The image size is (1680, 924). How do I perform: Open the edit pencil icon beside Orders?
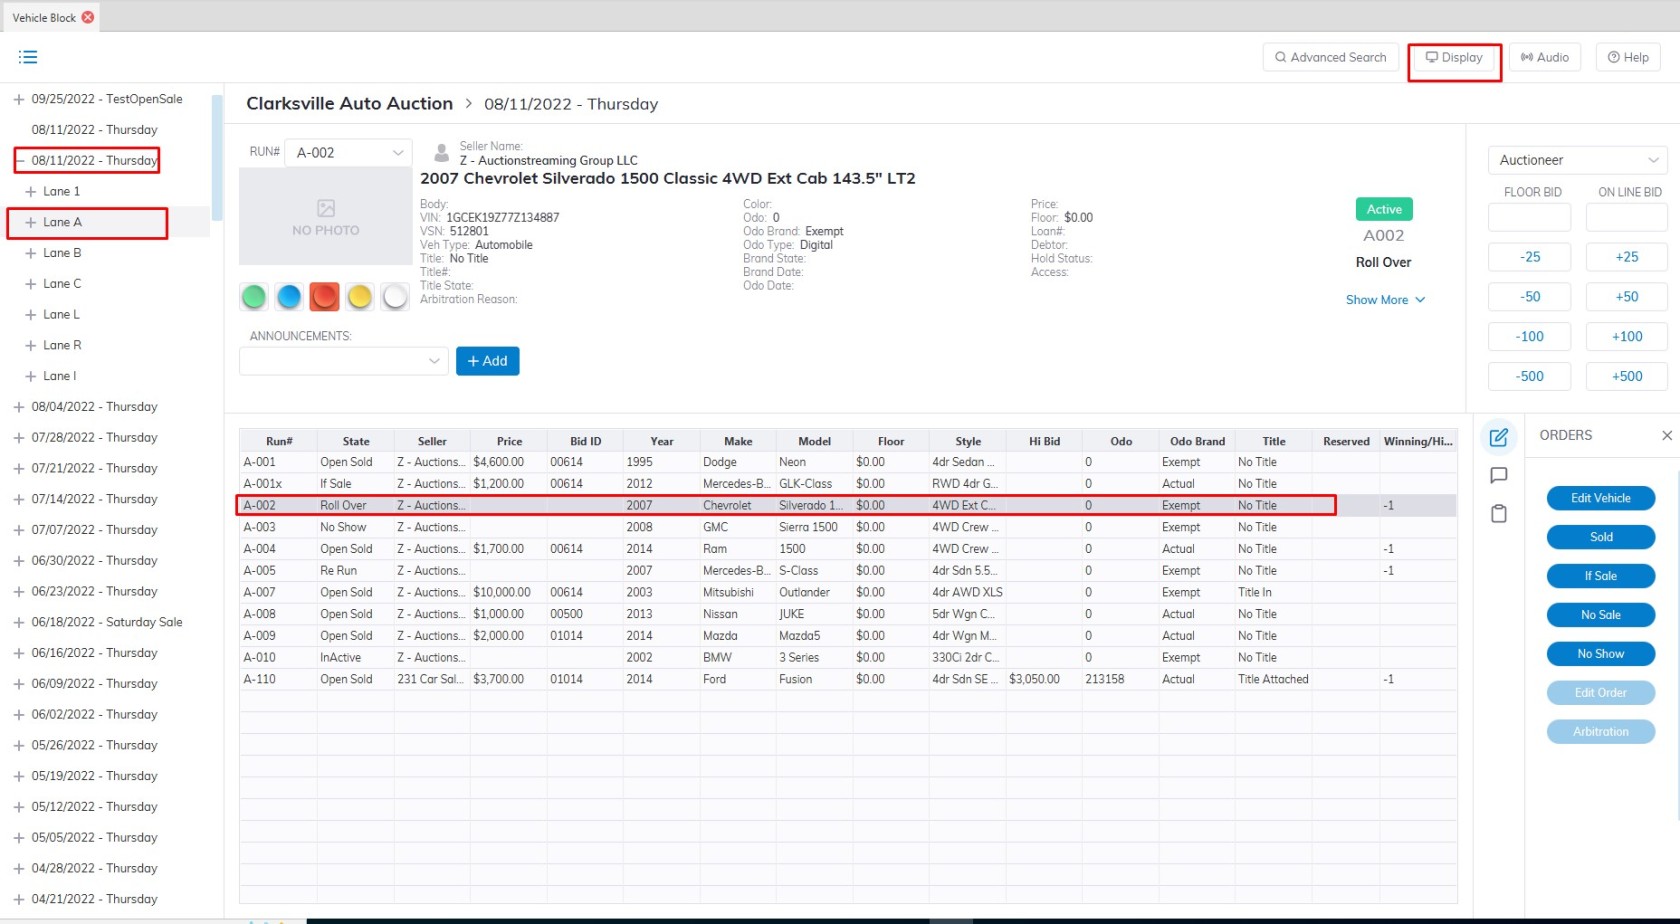[1498, 437]
